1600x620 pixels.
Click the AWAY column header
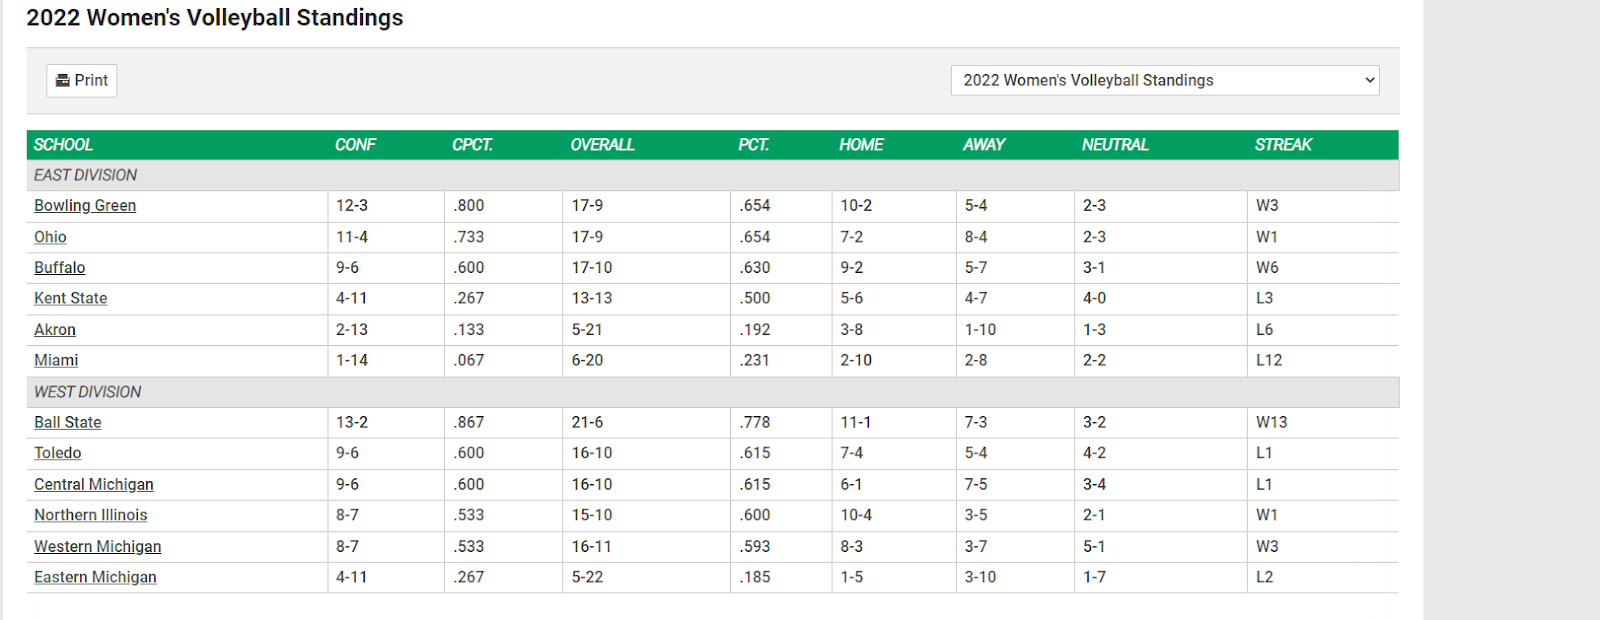pos(984,145)
